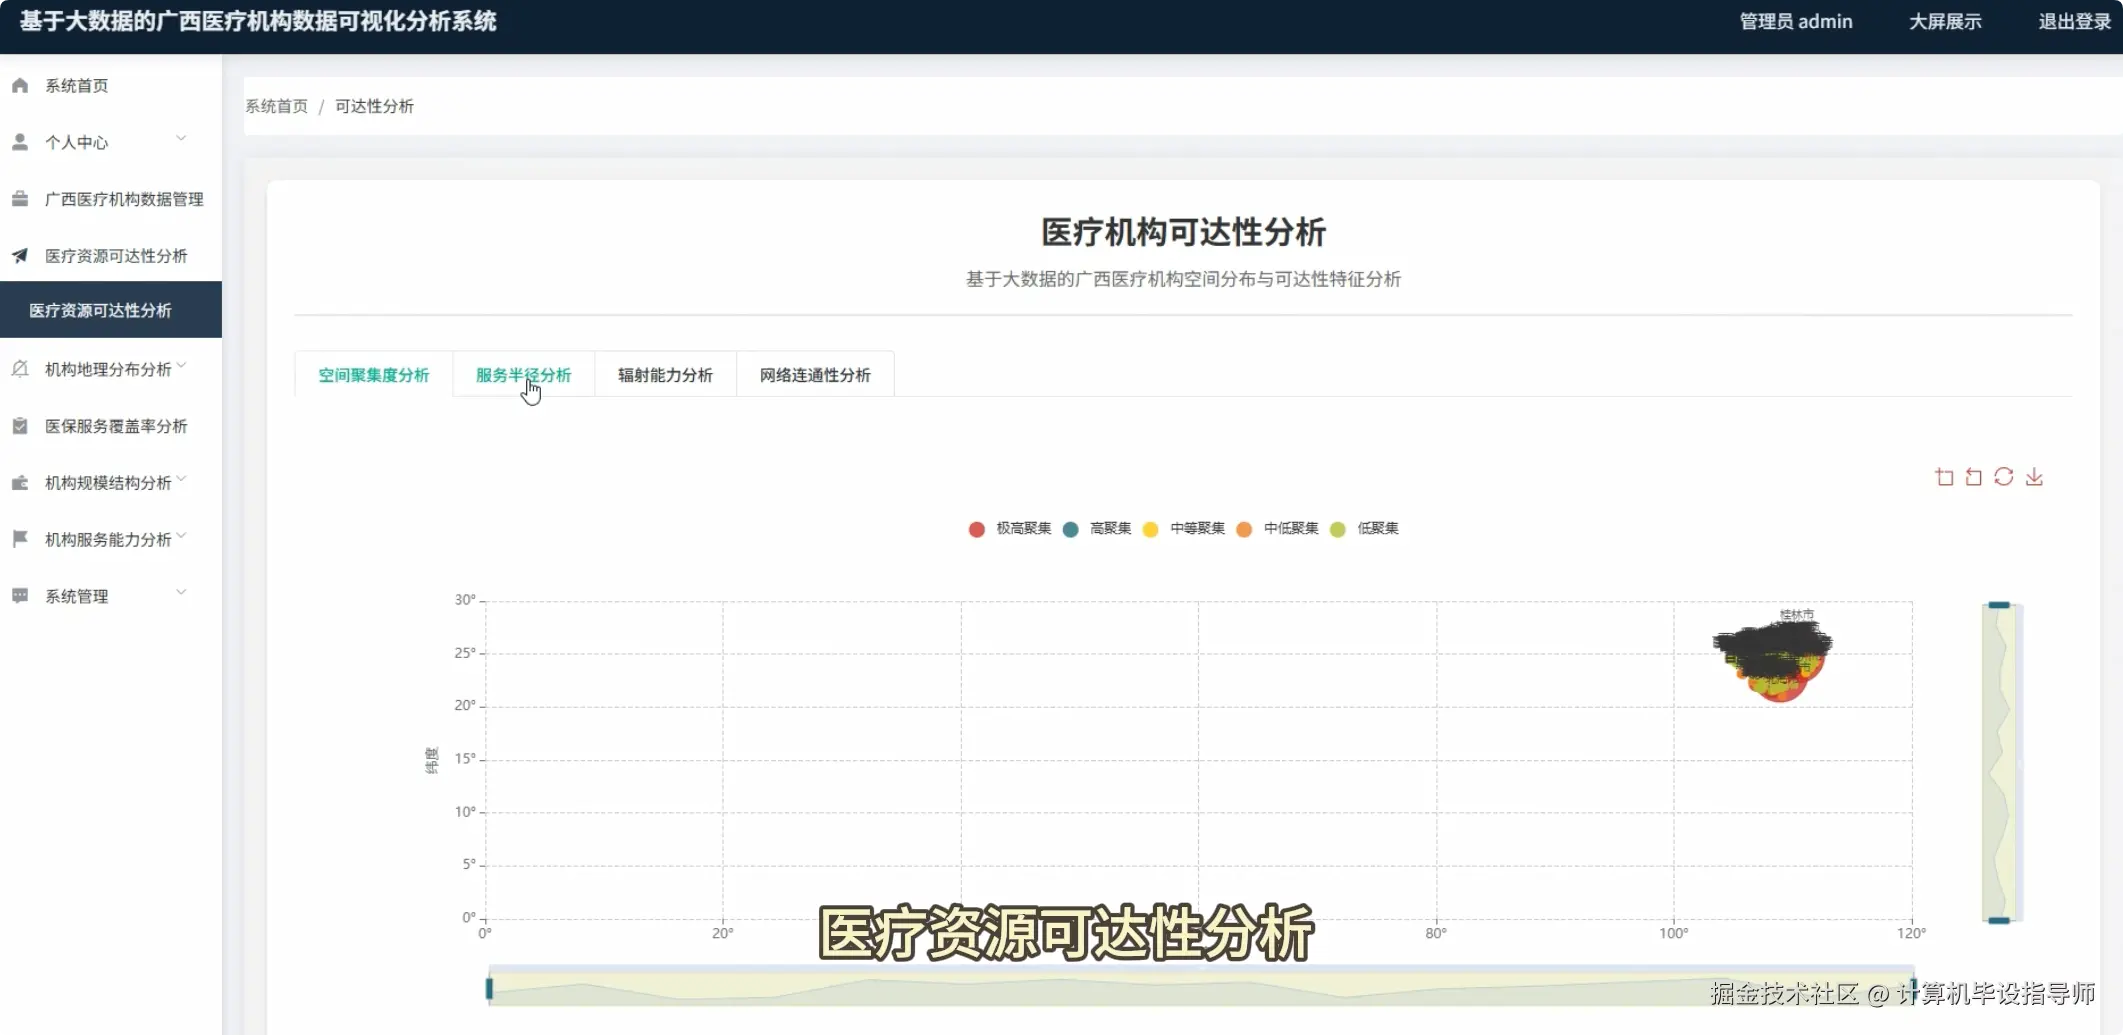The image size is (2123, 1035).
Task: Switch to the 网络连通性分析 tab
Action: click(815, 375)
